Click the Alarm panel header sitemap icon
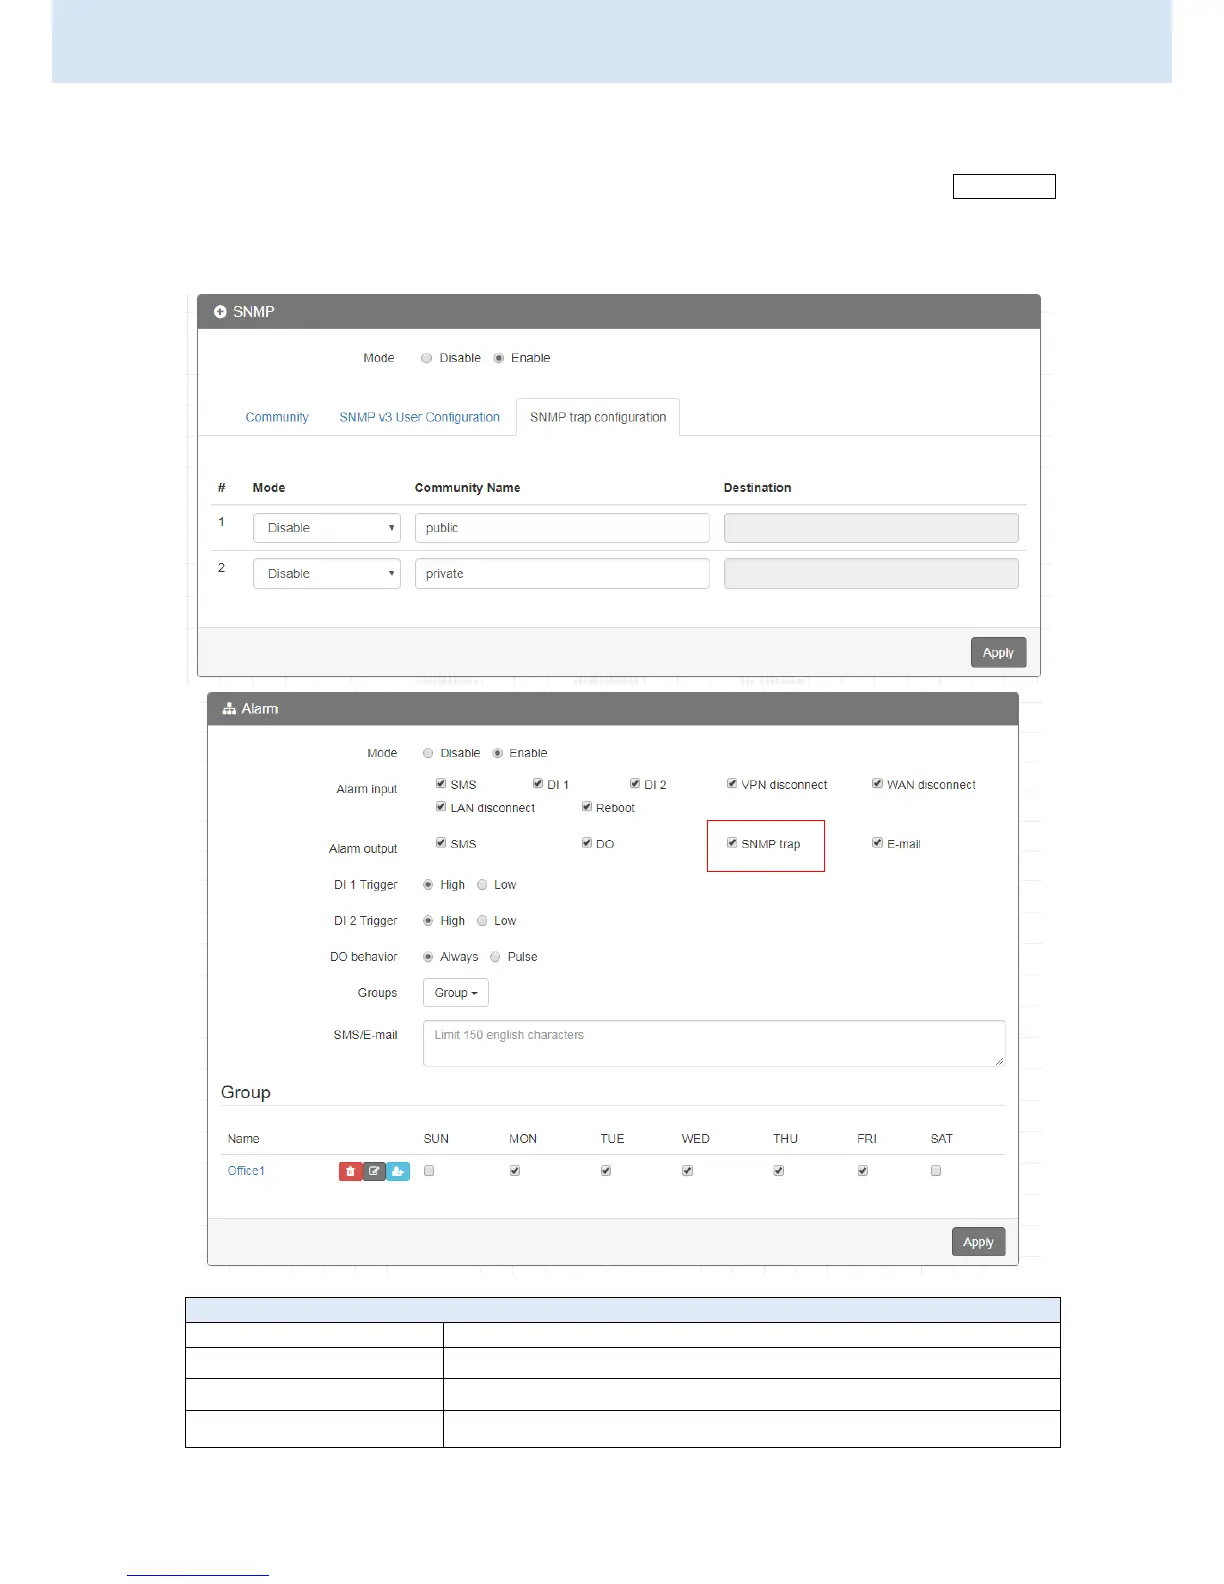This screenshot has width=1224, height=1584. pos(229,709)
